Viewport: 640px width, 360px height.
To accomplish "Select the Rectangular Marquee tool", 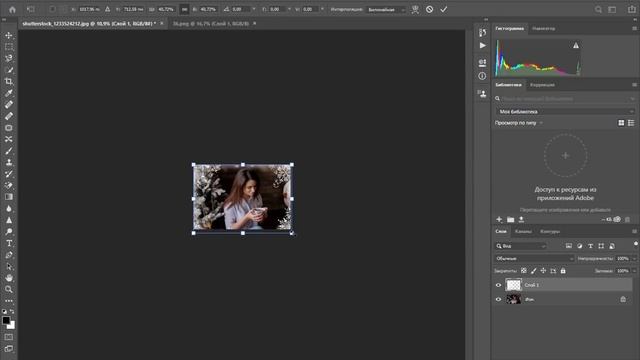I will 9,47.
